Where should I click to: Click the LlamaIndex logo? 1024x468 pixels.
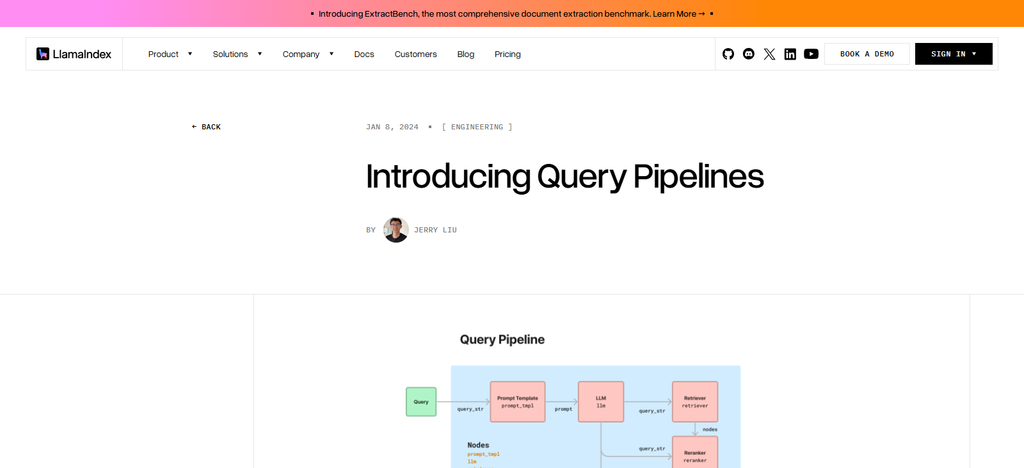pos(74,54)
